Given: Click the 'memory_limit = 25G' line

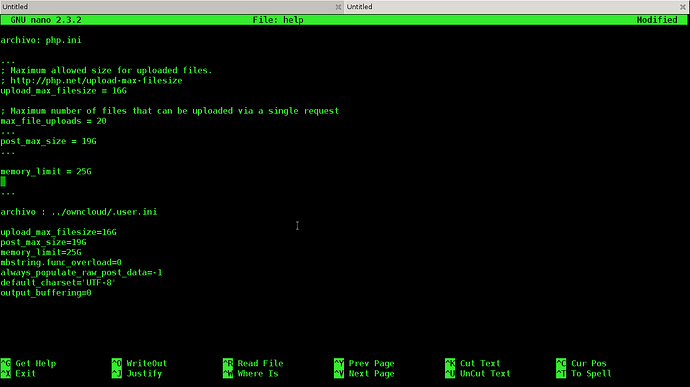Looking at the screenshot, I should [46, 172].
